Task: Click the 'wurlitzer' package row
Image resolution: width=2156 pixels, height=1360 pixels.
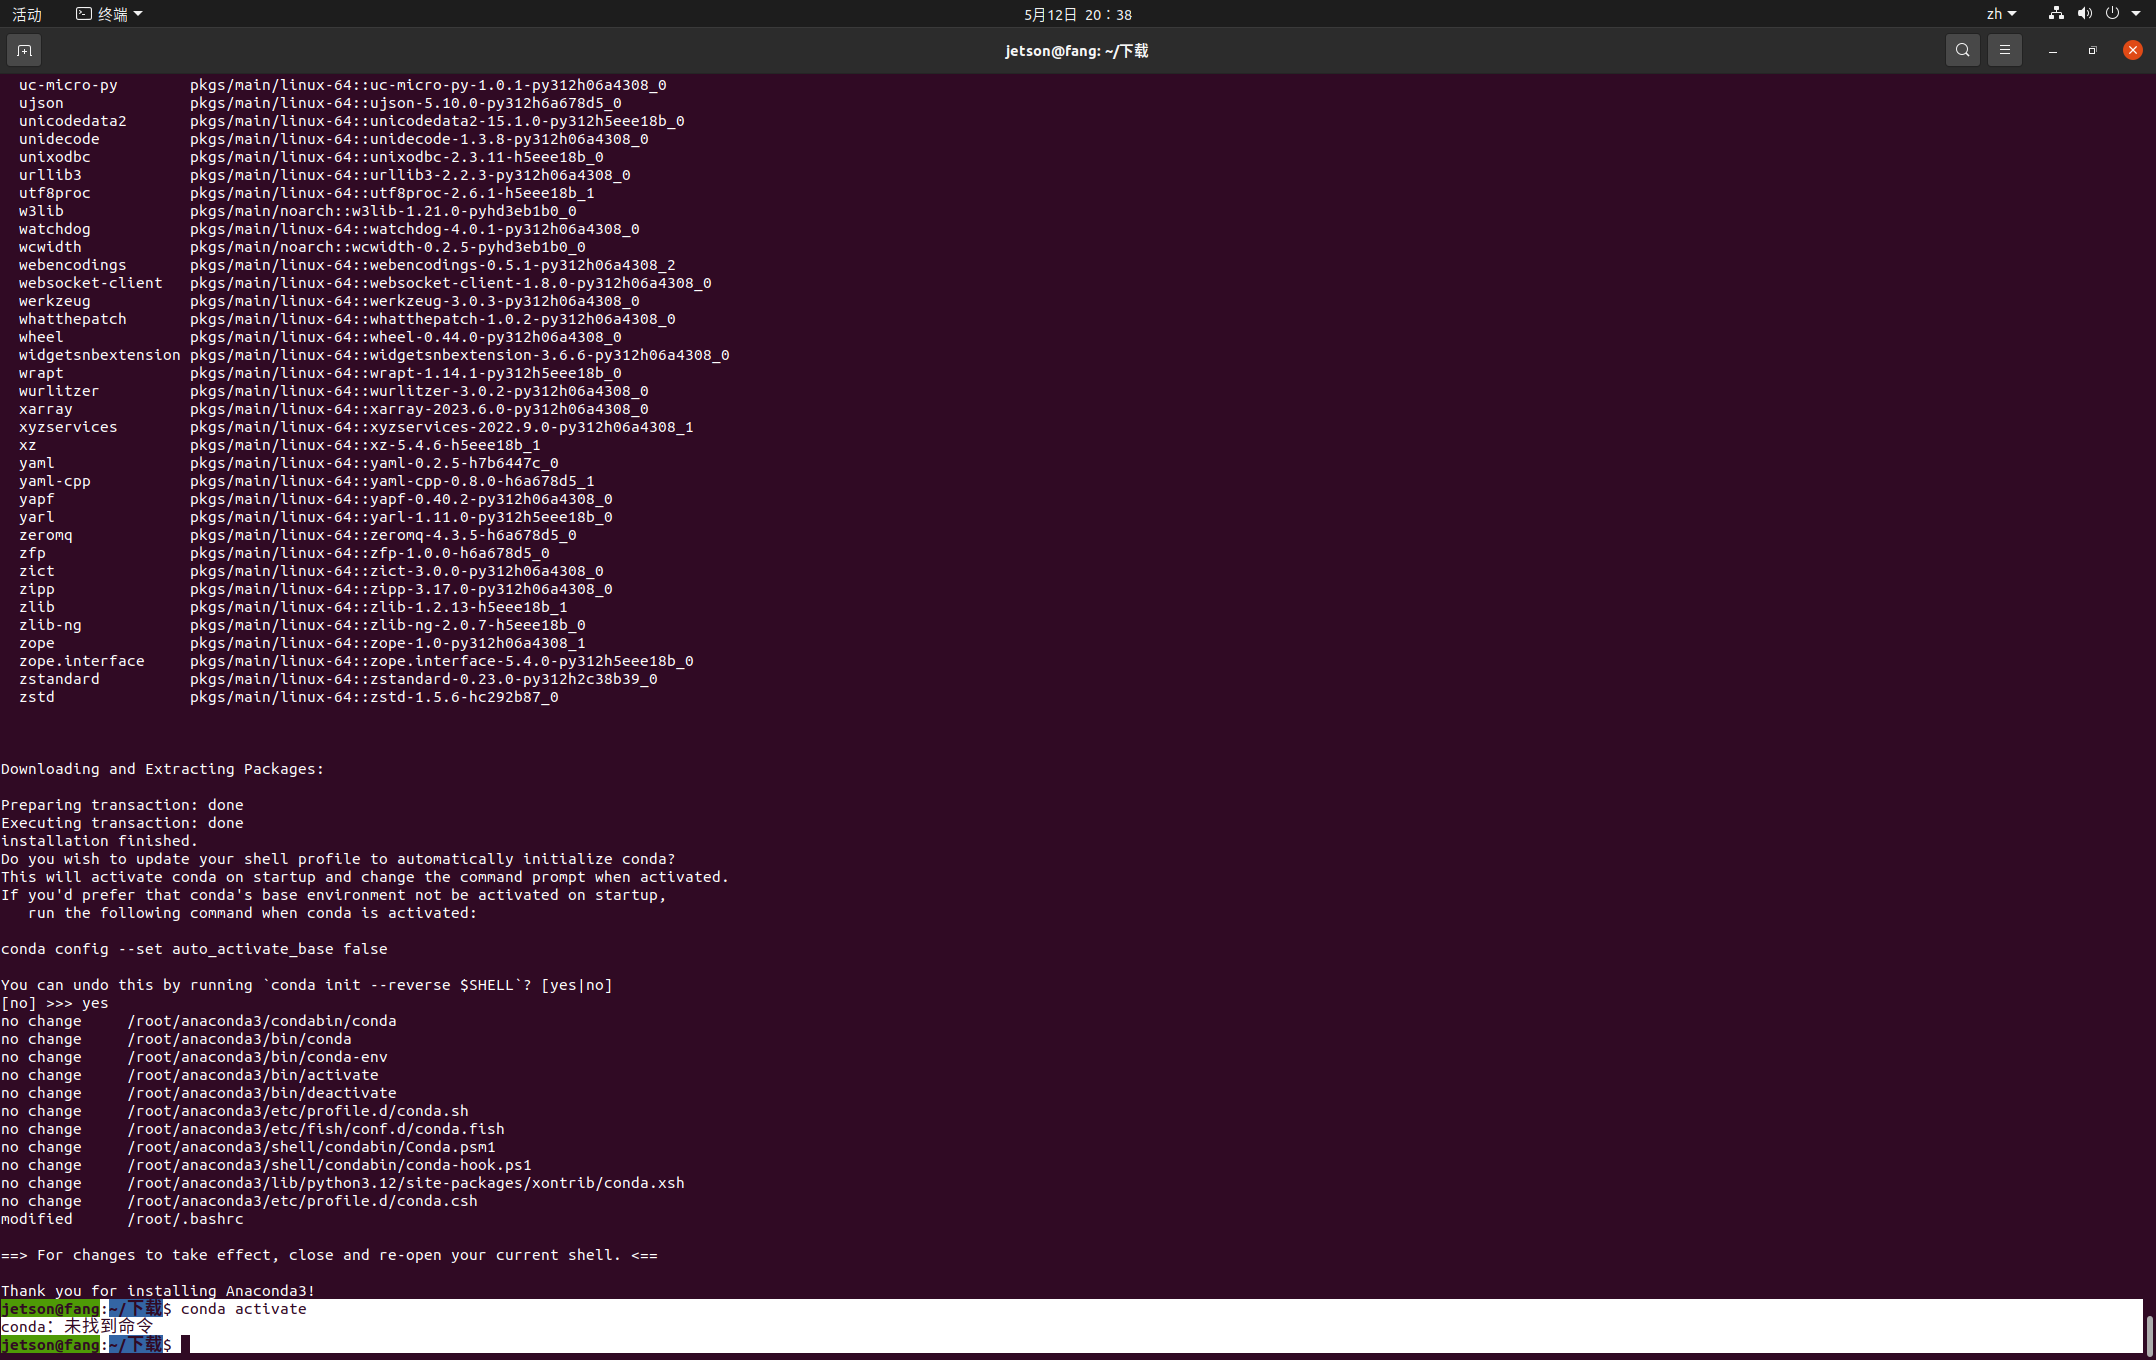Action: click(333, 391)
